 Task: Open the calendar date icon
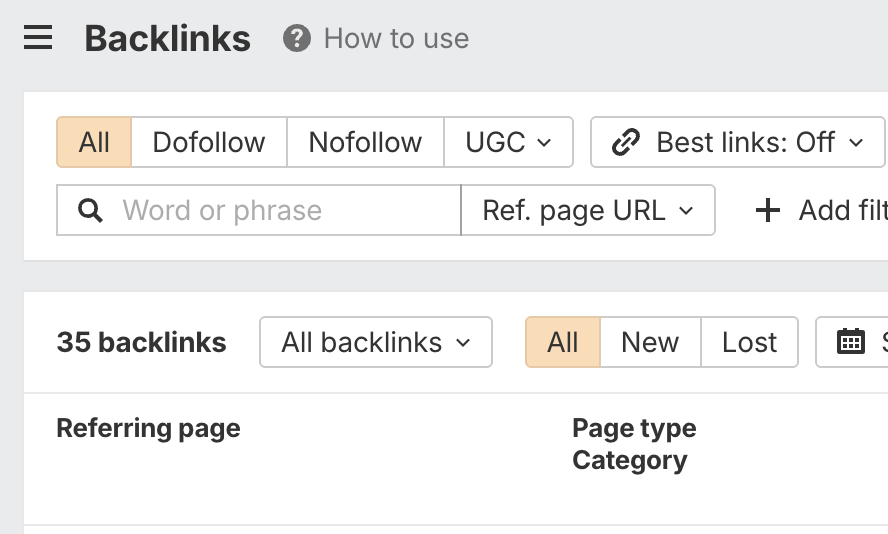click(x=851, y=342)
